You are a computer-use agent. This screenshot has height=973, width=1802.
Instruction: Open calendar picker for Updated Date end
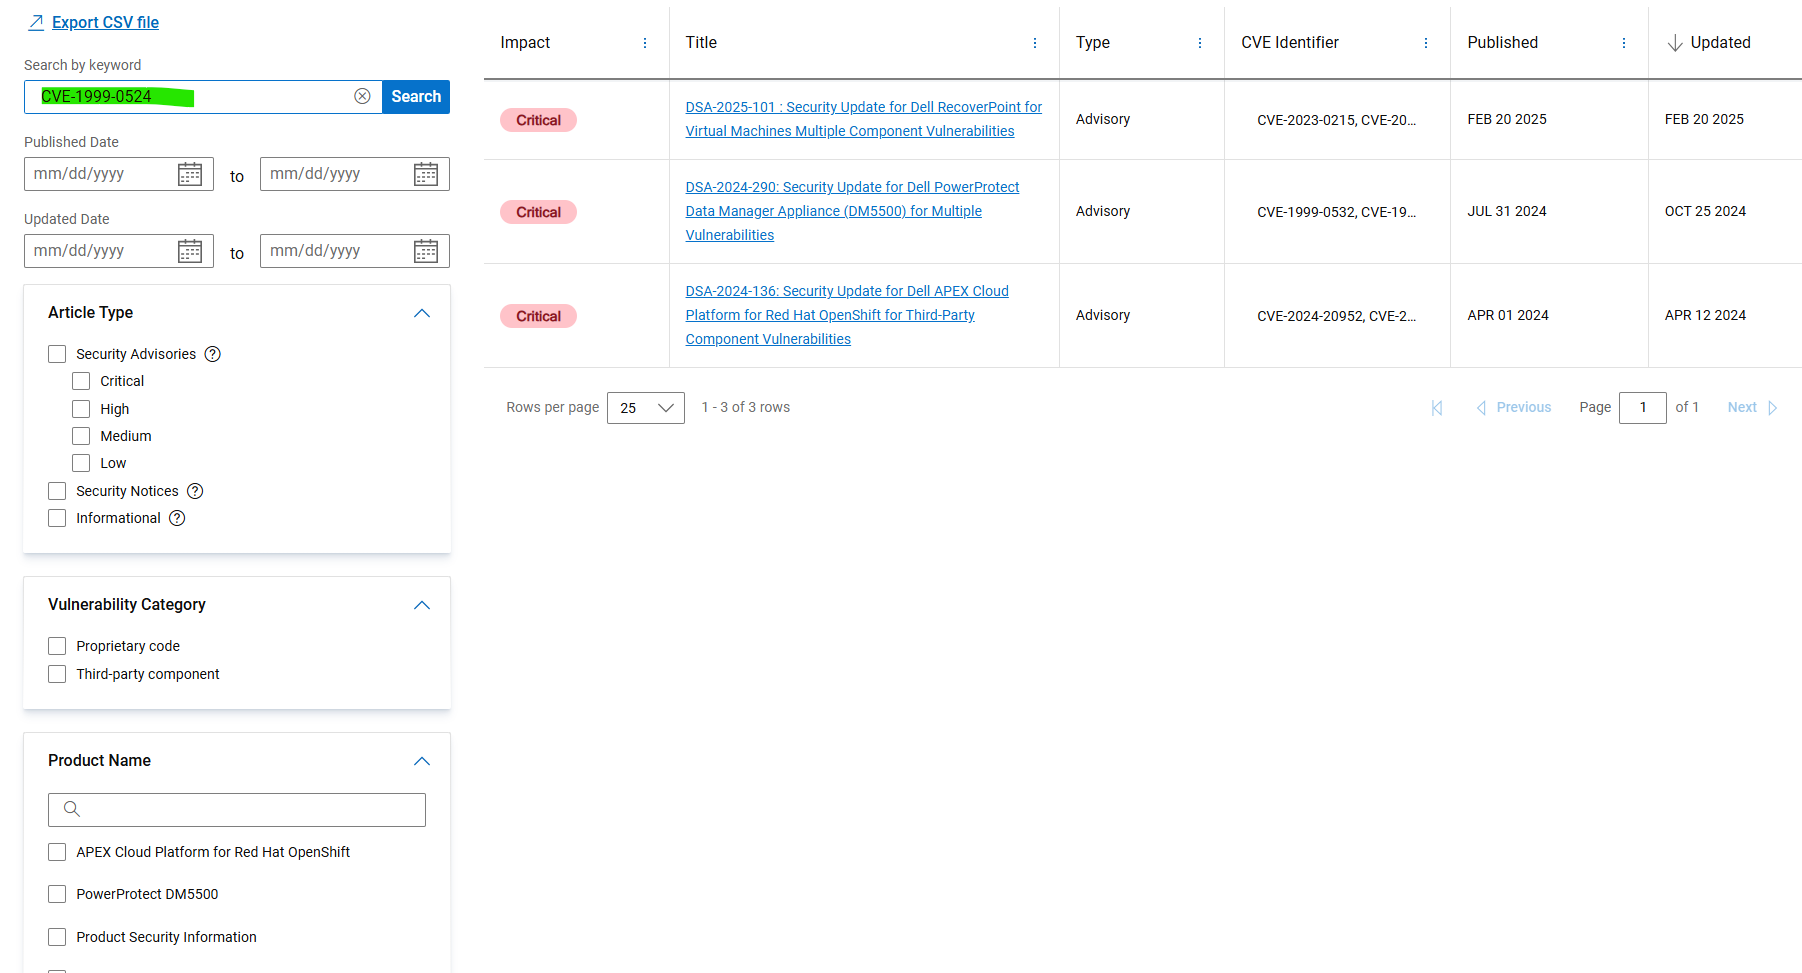tap(426, 251)
